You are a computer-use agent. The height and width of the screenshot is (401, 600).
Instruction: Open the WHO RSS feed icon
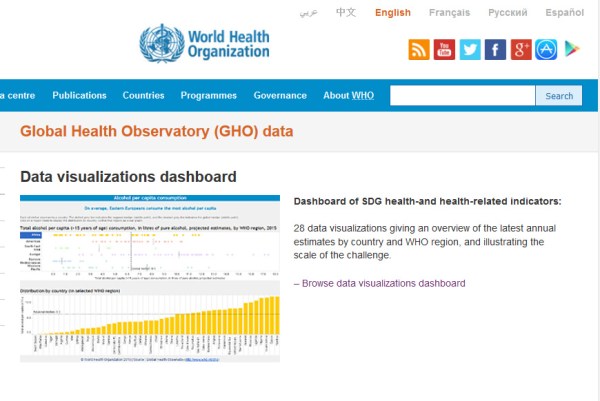(419, 49)
